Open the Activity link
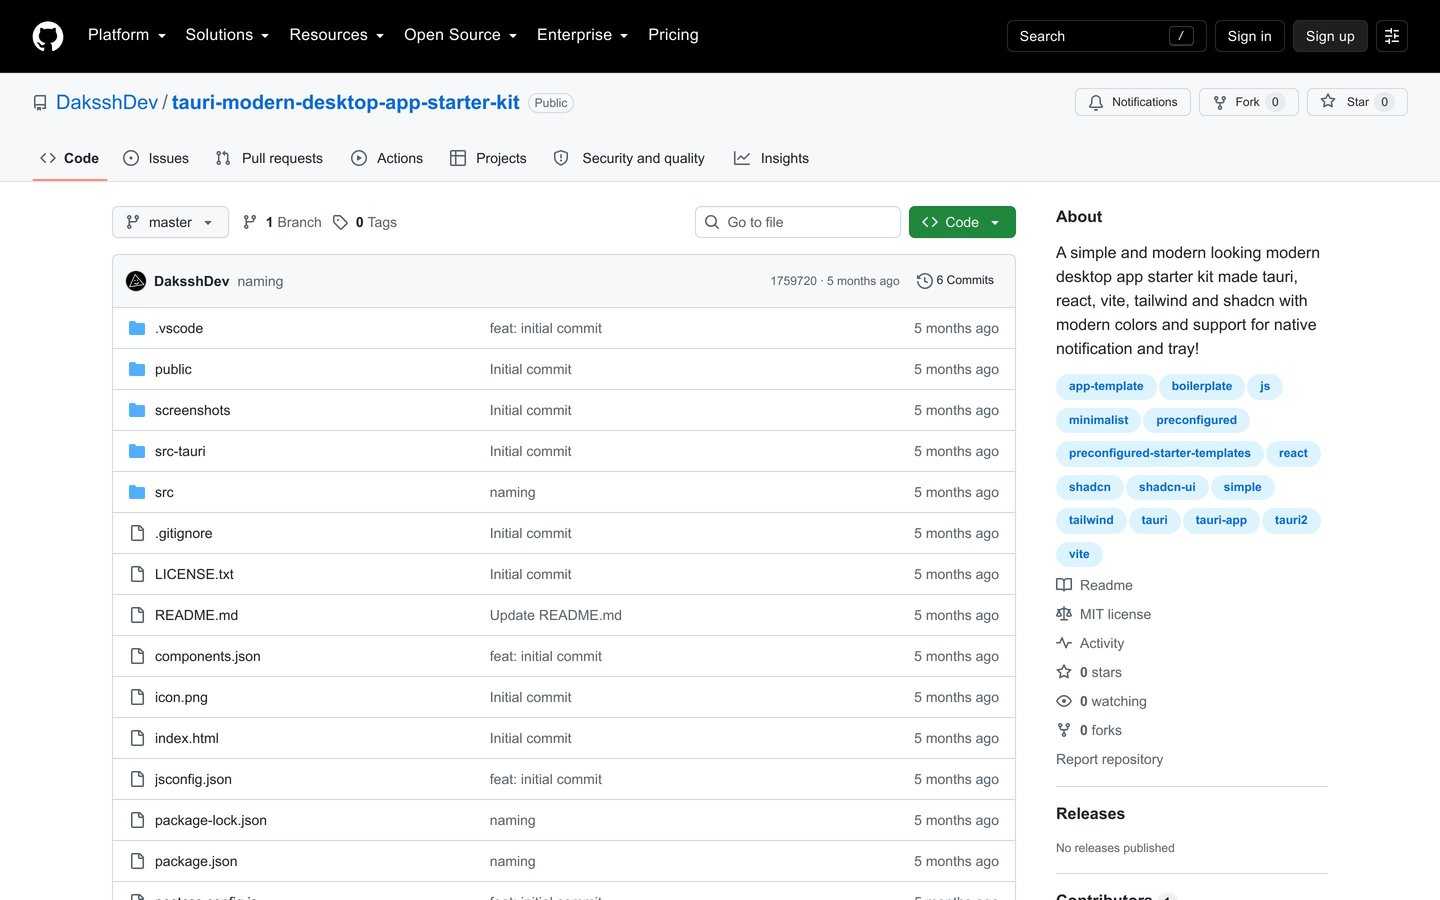This screenshot has height=900, width=1440. coord(1090,643)
